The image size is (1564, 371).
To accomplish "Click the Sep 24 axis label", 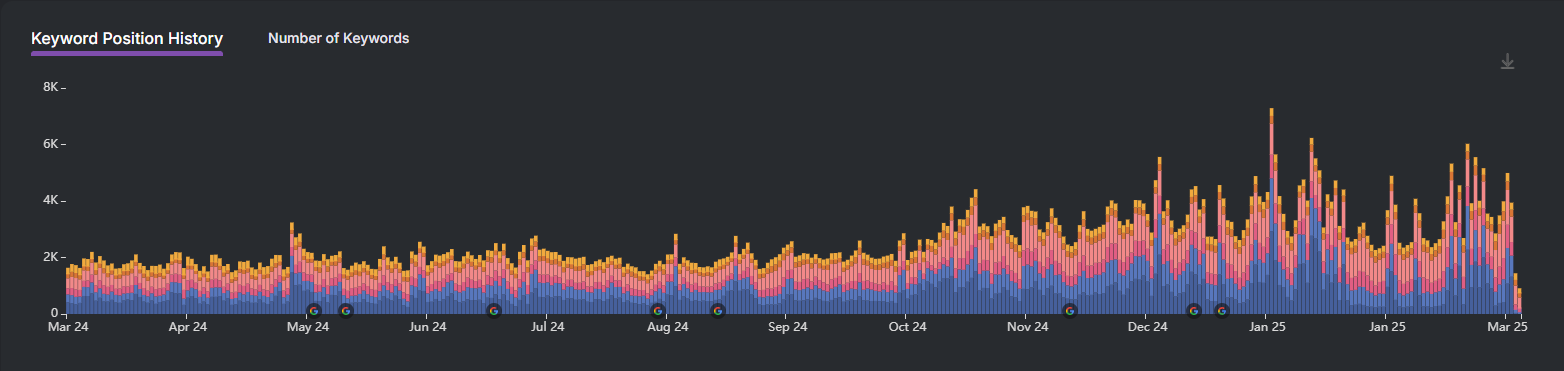I will tap(787, 327).
